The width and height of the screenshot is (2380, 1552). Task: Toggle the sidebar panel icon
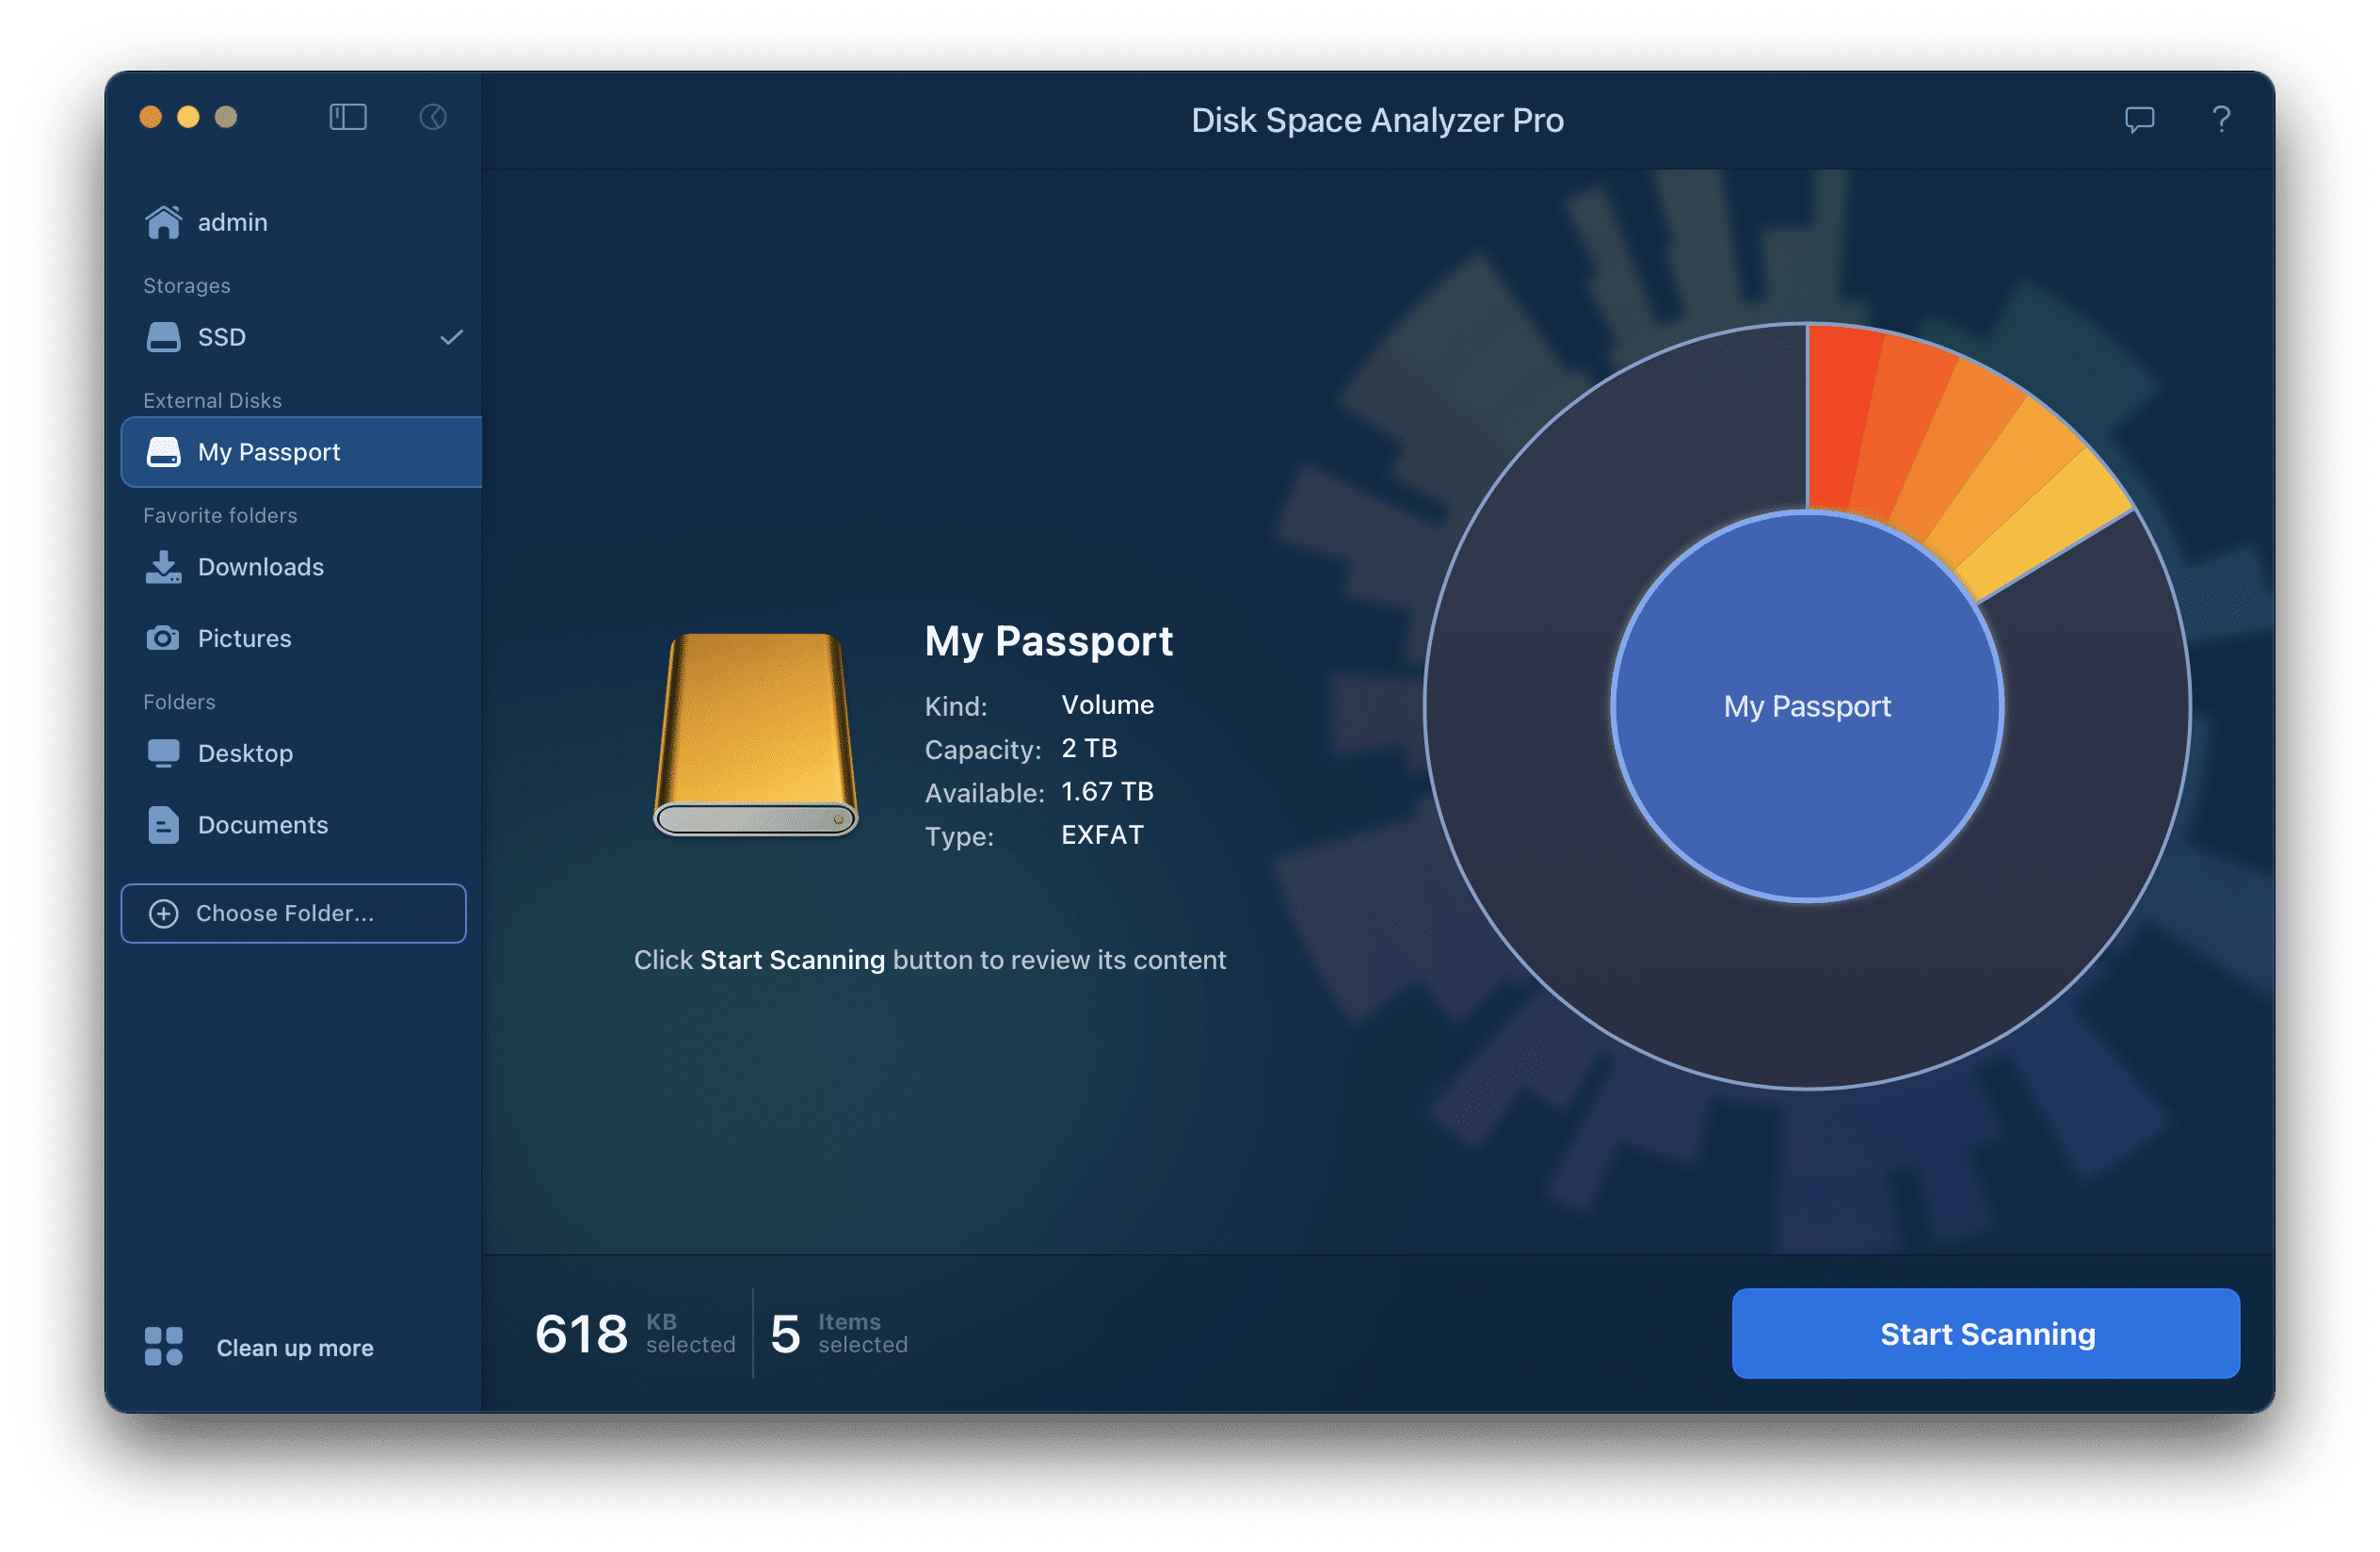pyautogui.click(x=348, y=117)
